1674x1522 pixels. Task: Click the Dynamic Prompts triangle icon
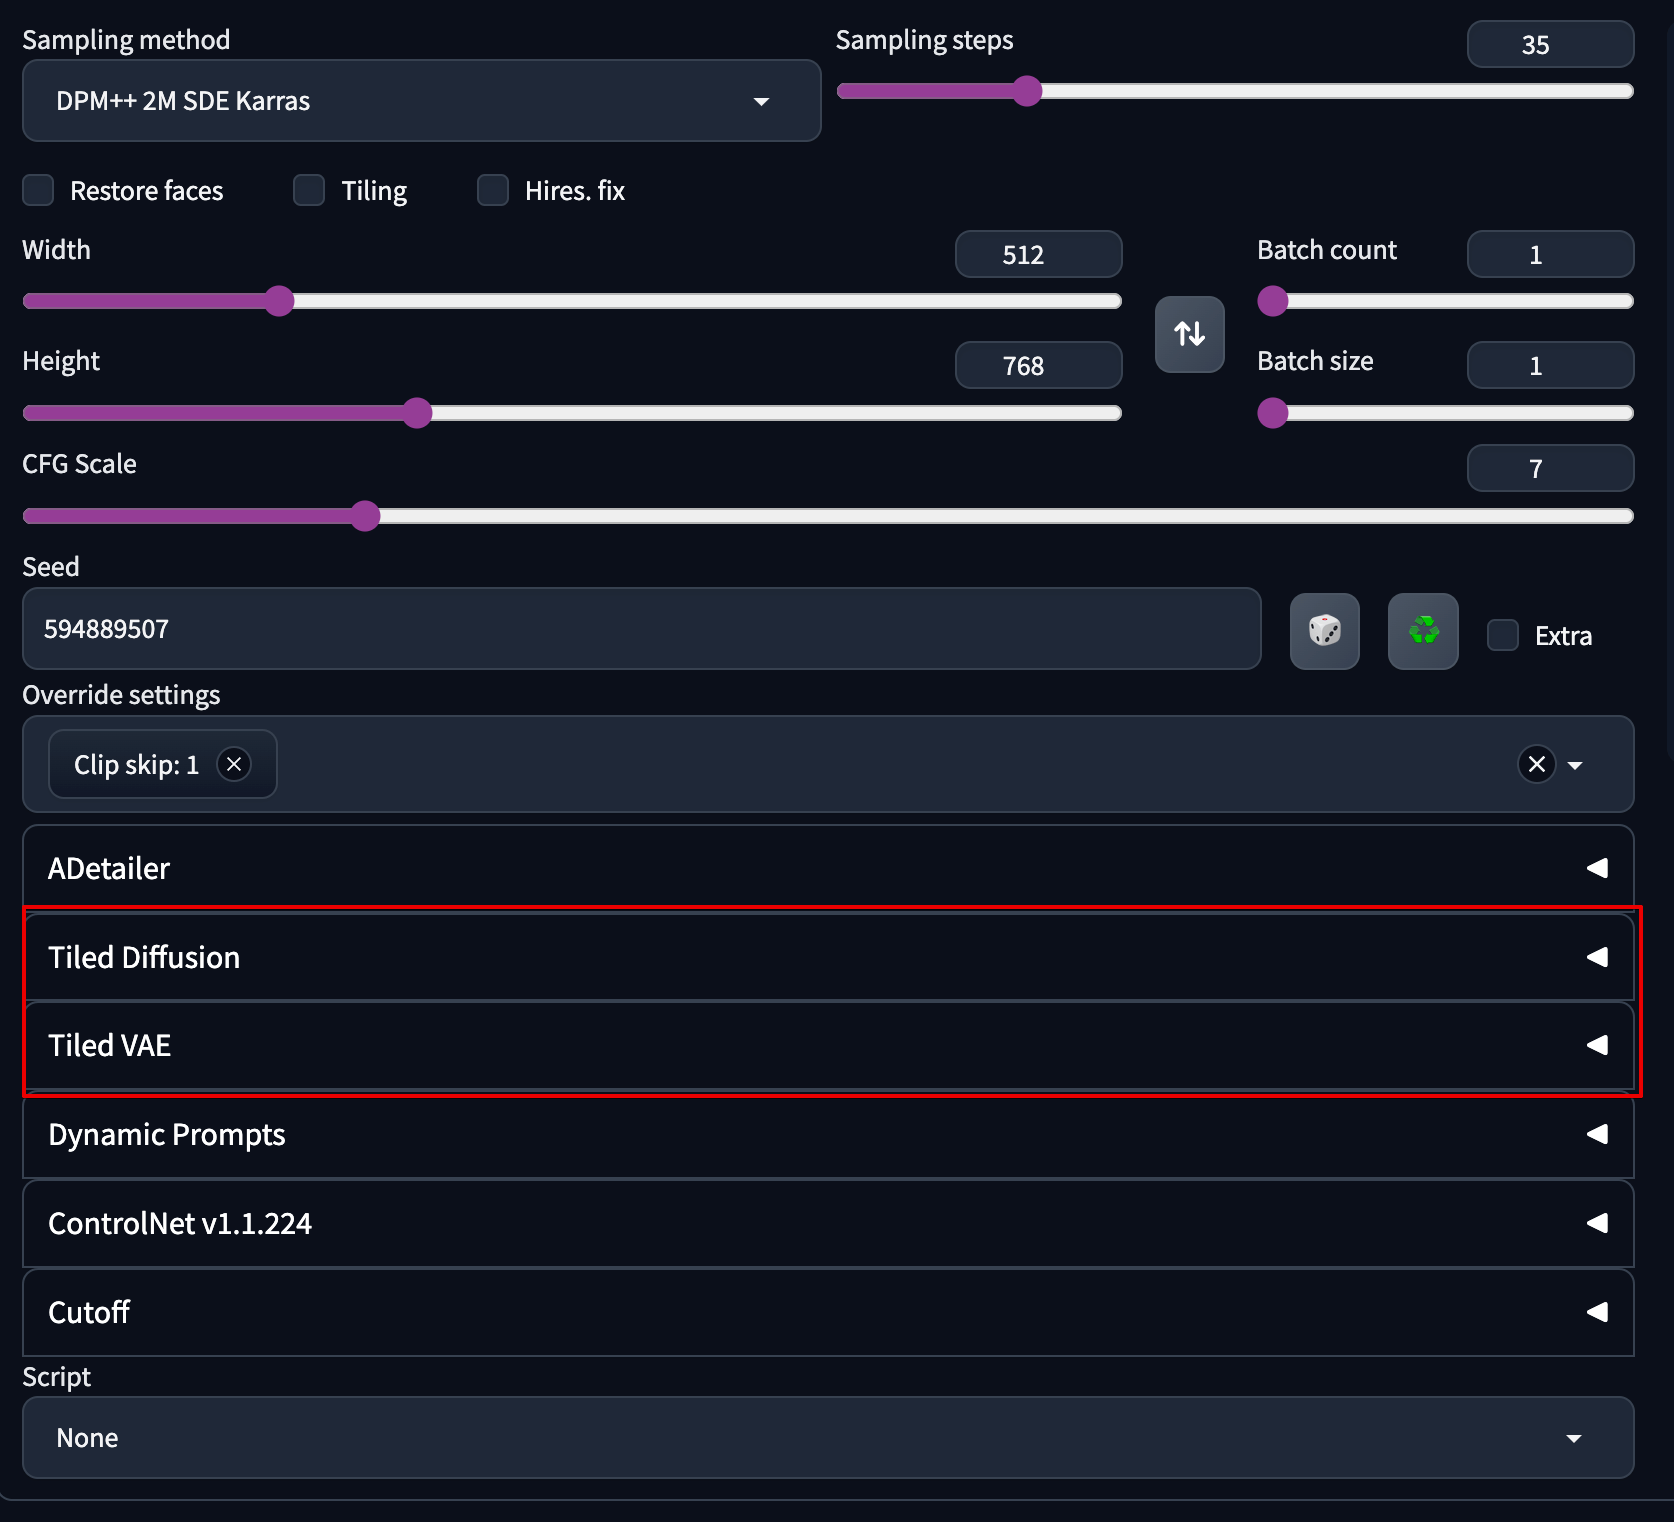pos(1597,1134)
